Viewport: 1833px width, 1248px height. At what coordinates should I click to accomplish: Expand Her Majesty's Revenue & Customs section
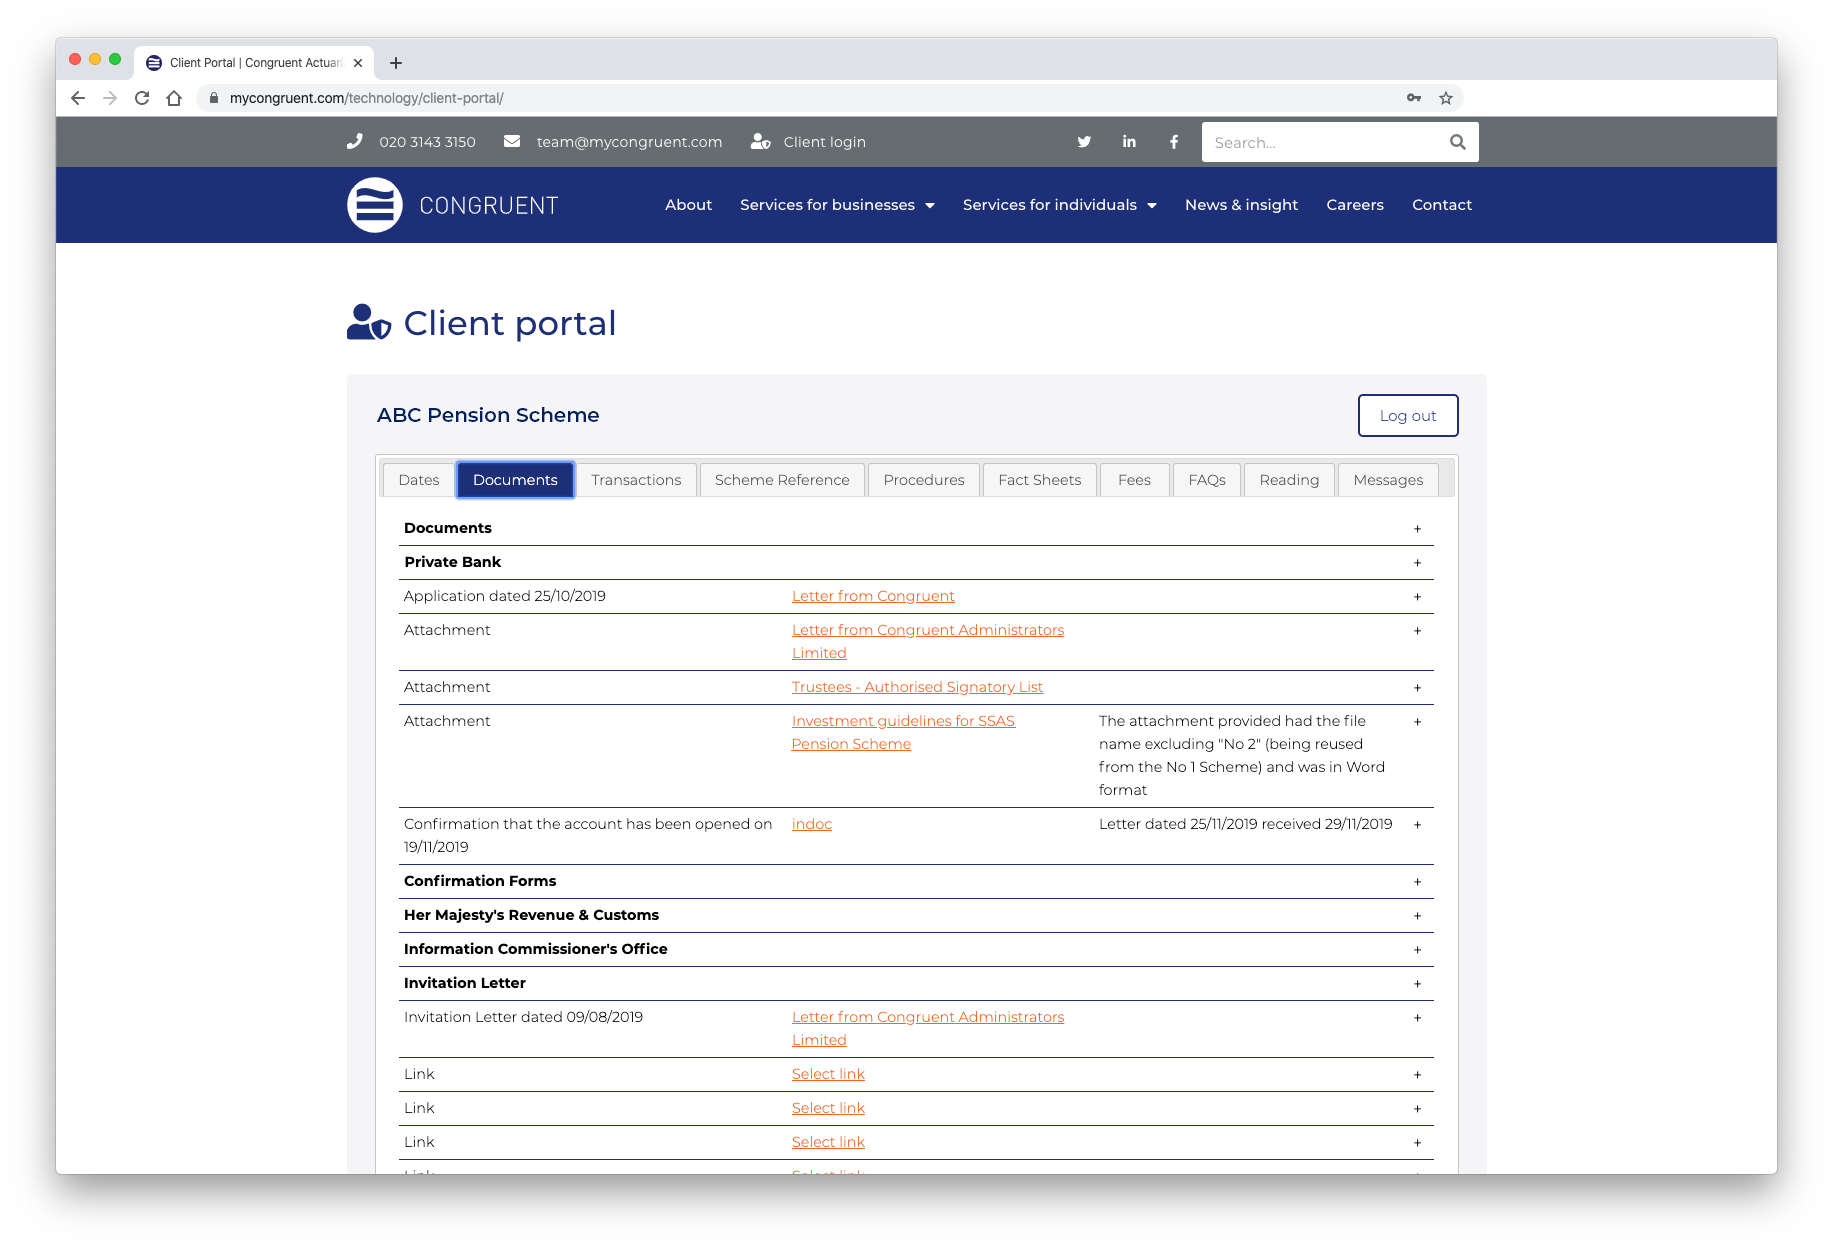pyautogui.click(x=1417, y=916)
